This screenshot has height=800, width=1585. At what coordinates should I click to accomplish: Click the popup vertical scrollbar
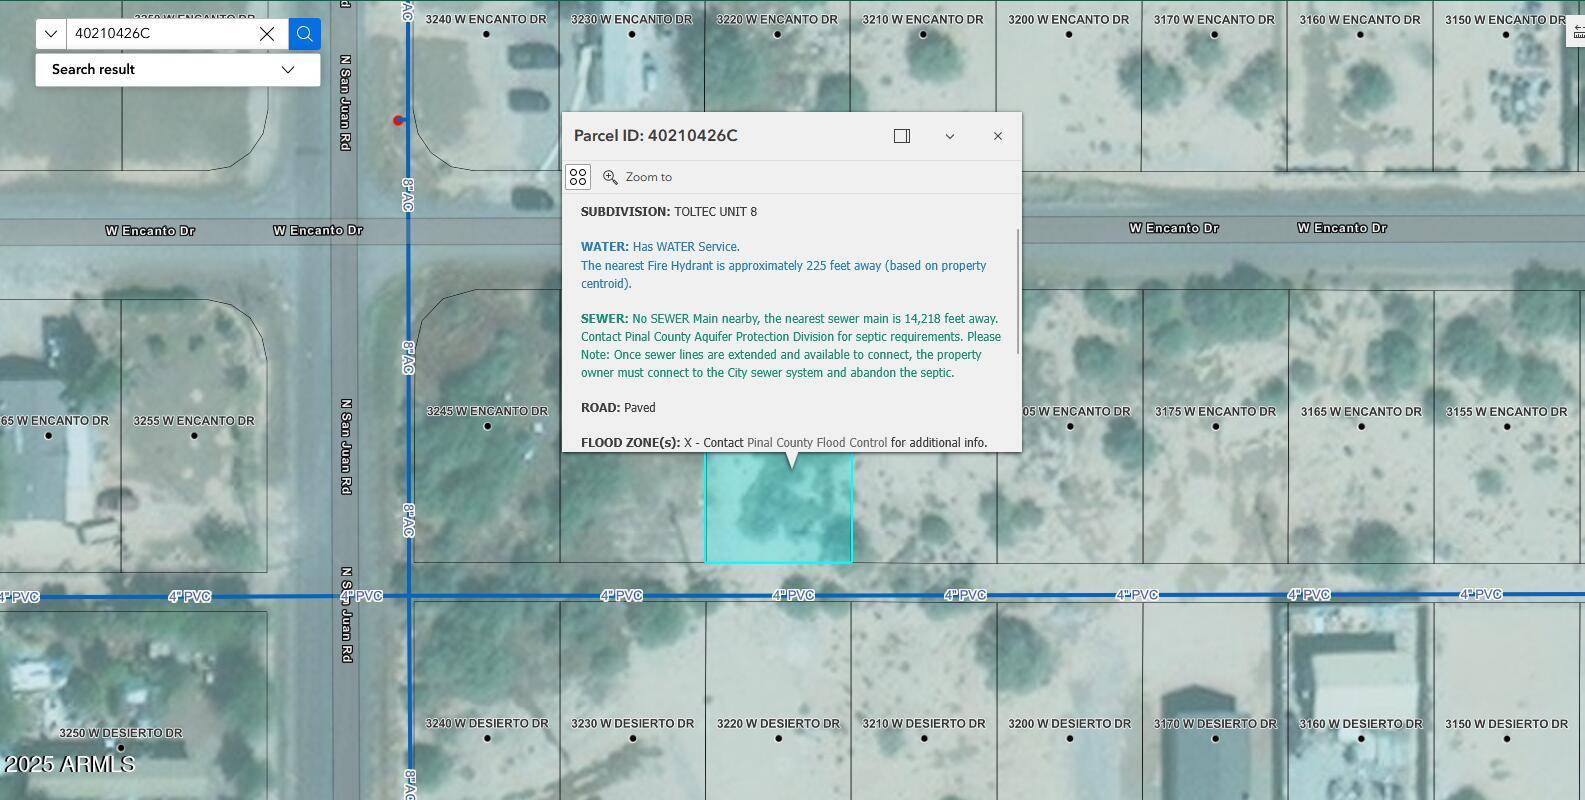[x=1018, y=290]
